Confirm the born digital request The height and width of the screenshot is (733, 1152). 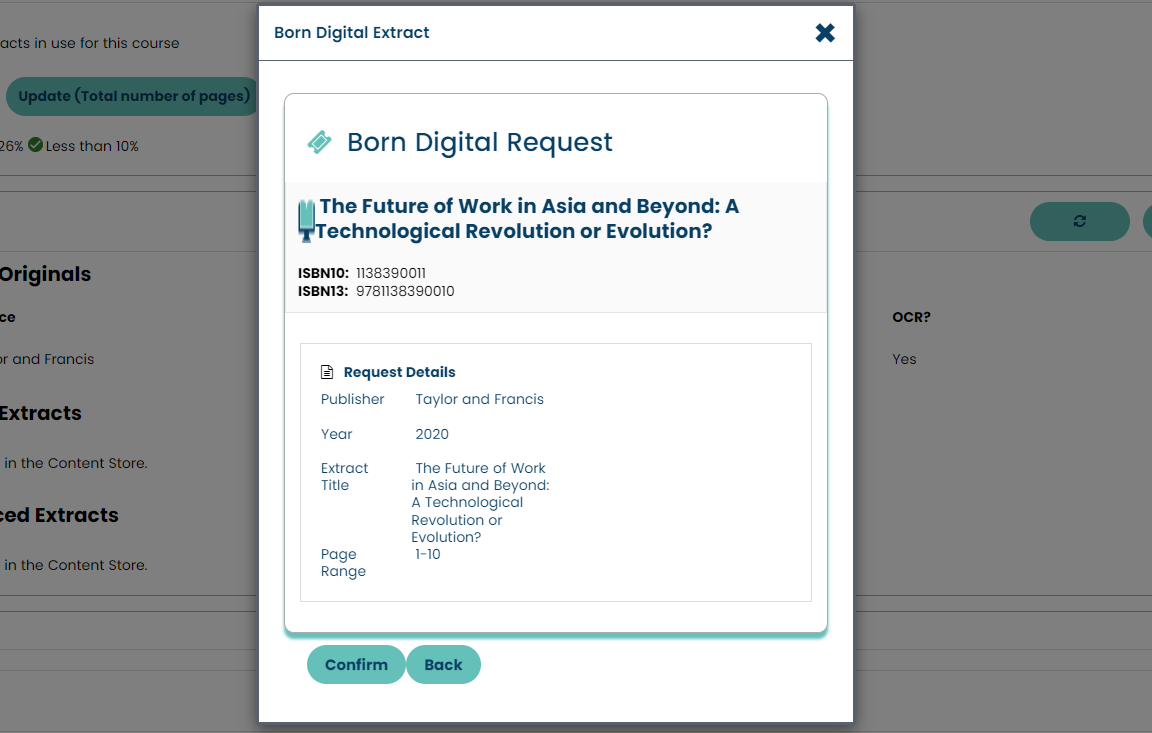356,665
